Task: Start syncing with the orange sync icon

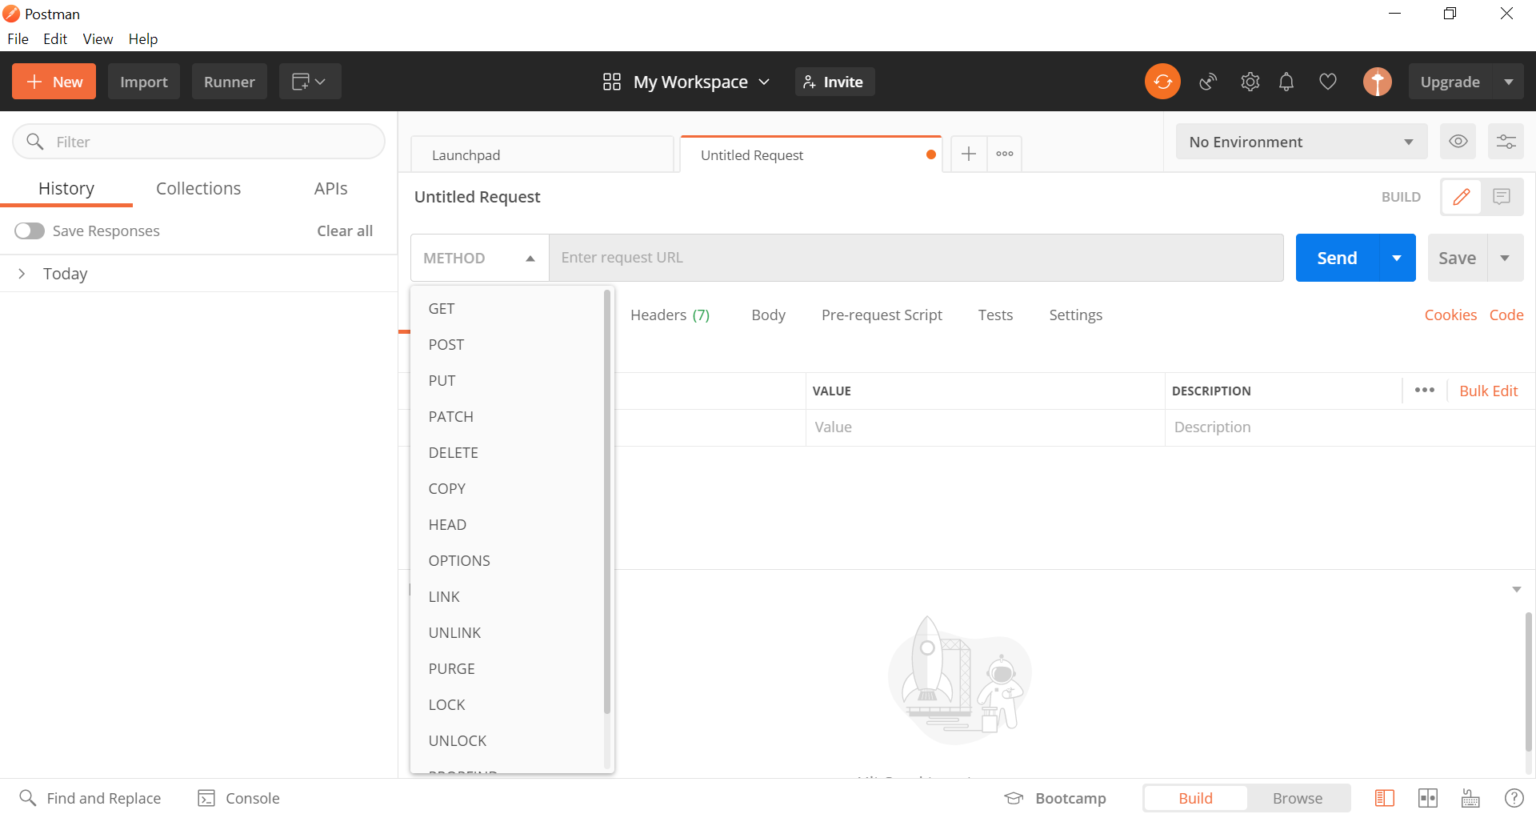Action: [1162, 81]
